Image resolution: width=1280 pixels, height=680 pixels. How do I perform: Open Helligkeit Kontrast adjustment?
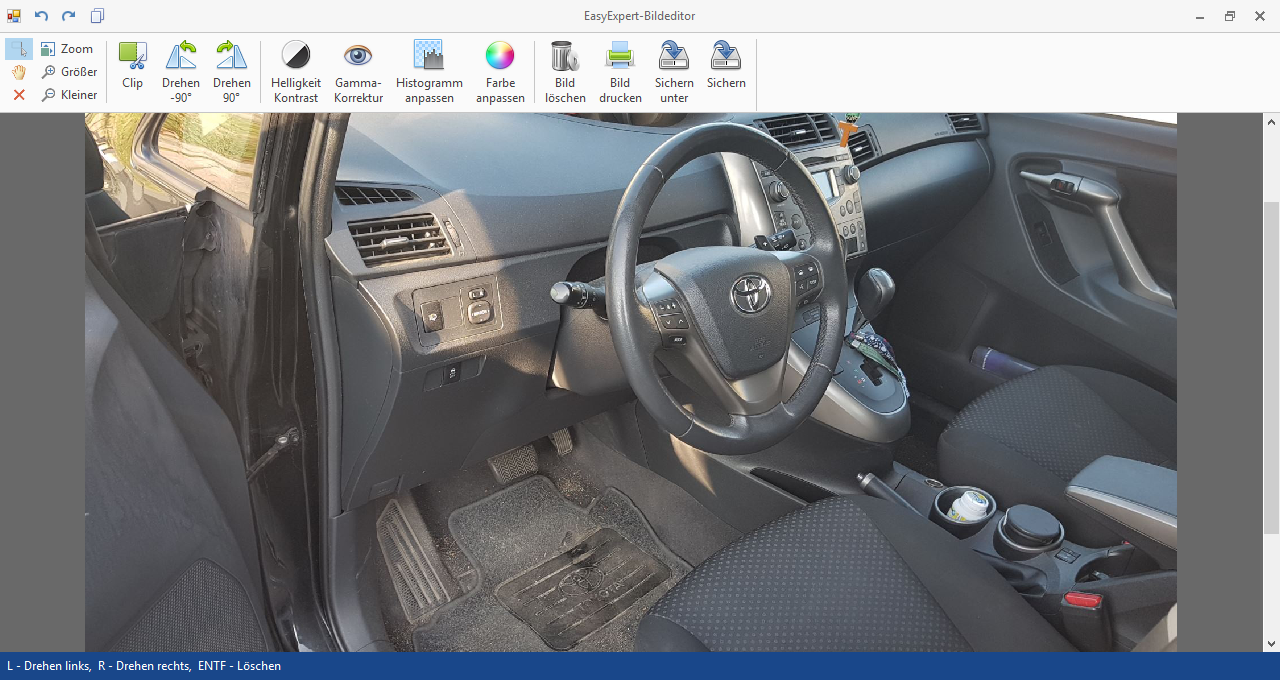click(x=296, y=72)
